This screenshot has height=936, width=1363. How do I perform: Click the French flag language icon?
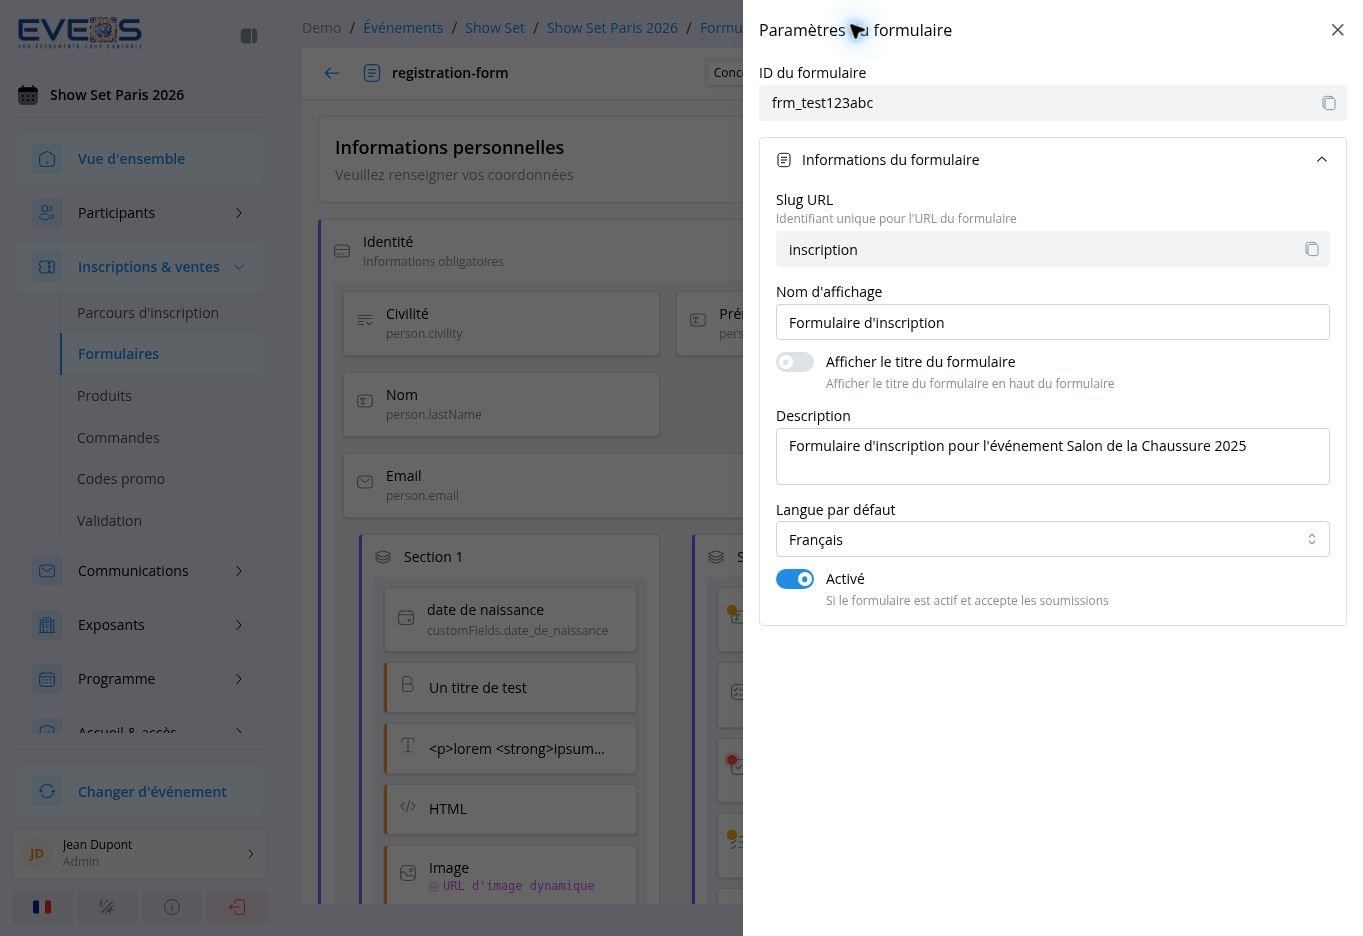click(42, 907)
